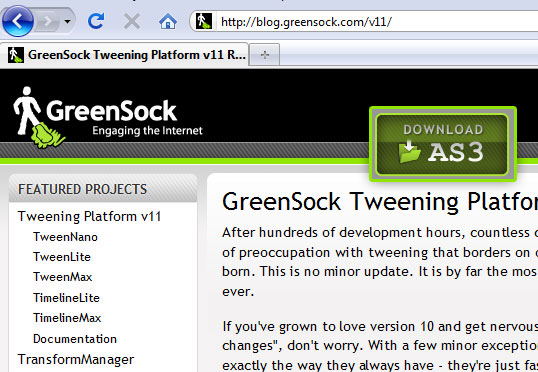Open the TweenNano link
Screen dimensions: 538x372
[x=65, y=237]
